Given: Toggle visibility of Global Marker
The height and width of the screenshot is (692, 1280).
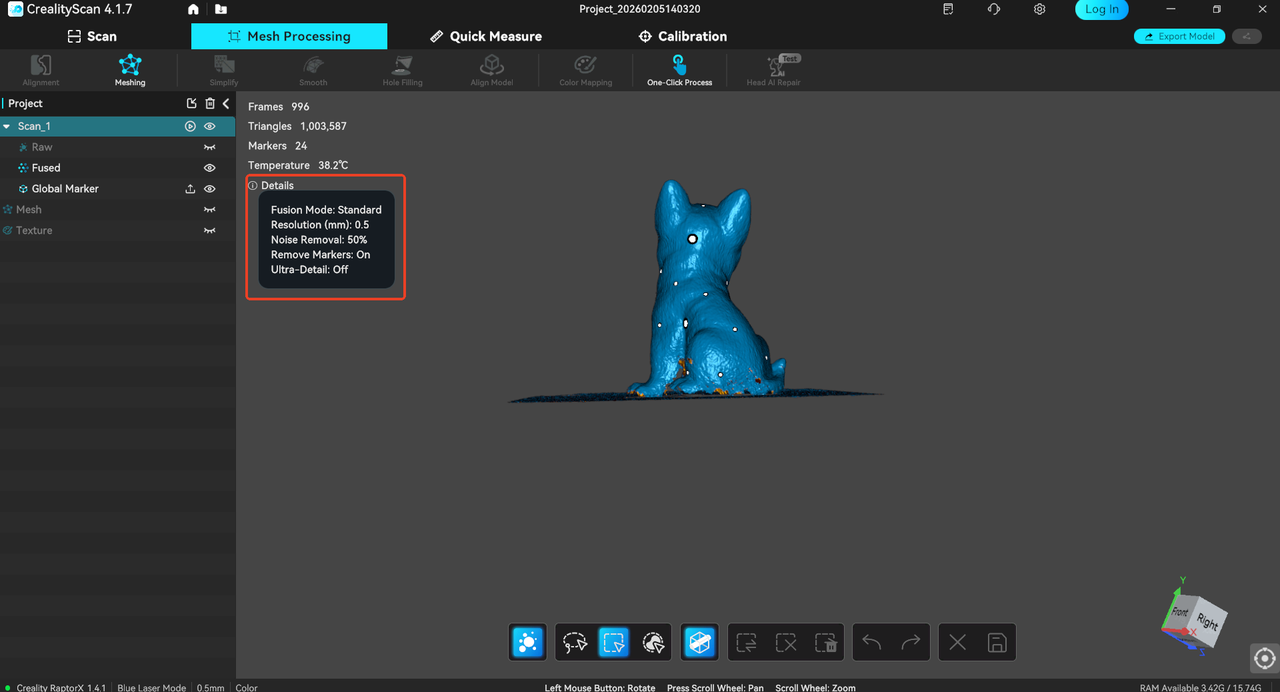Looking at the screenshot, I should 210,189.
